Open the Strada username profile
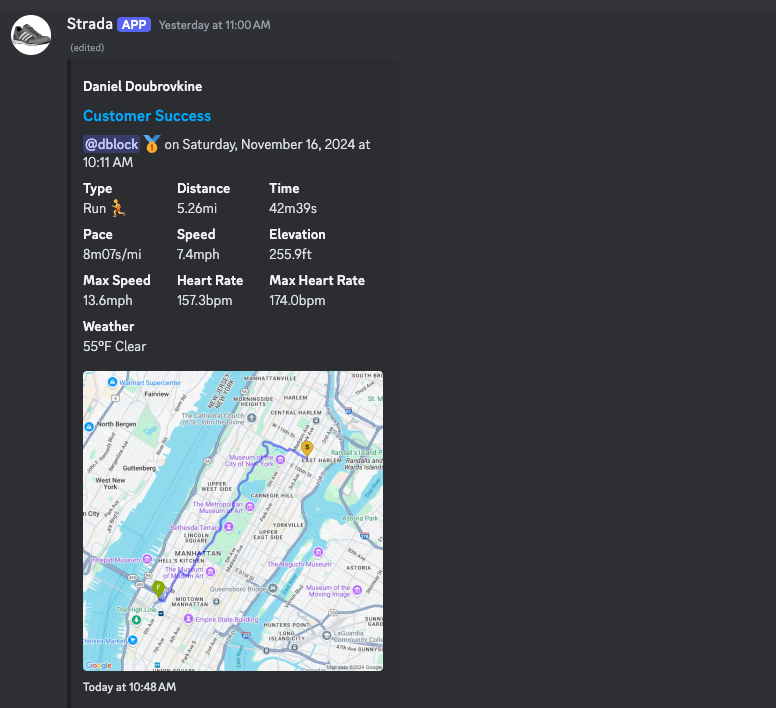This screenshot has width=776, height=708. [x=90, y=24]
